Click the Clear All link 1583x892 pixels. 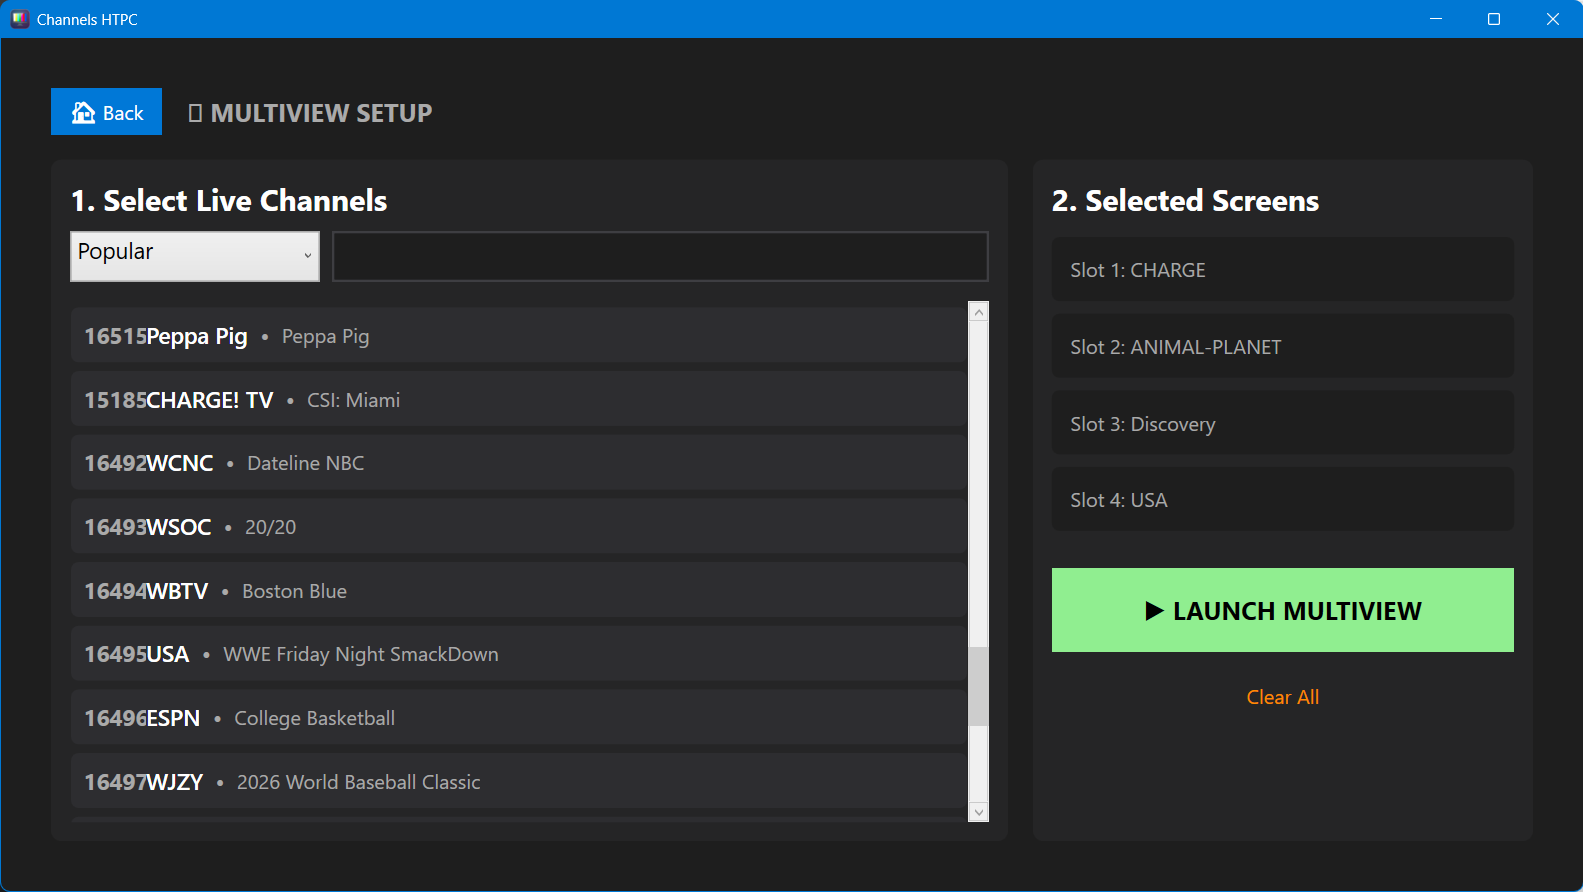tap(1282, 697)
